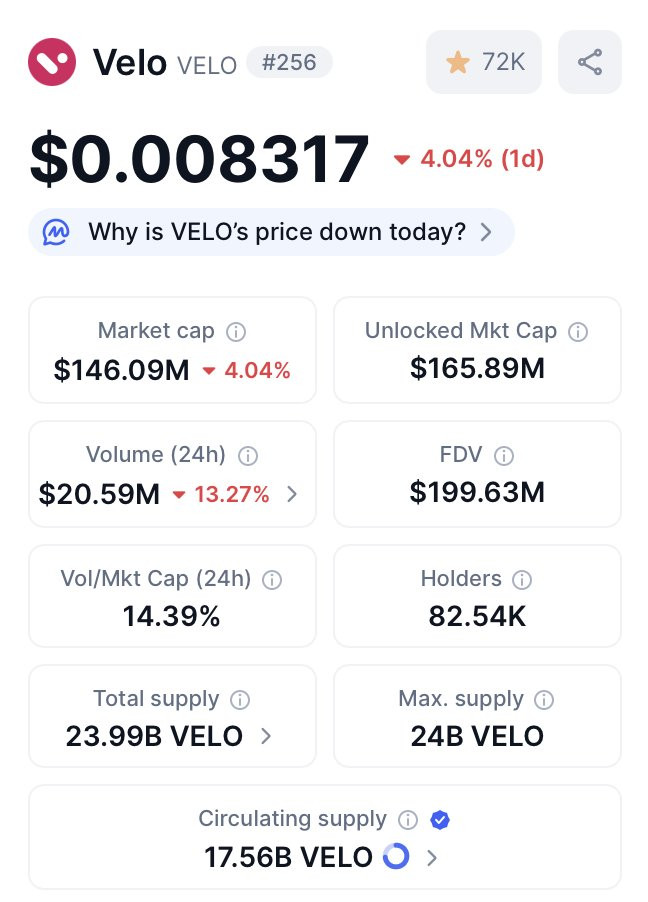Click FDV info icon
This screenshot has height=902, width=648.
coord(504,456)
